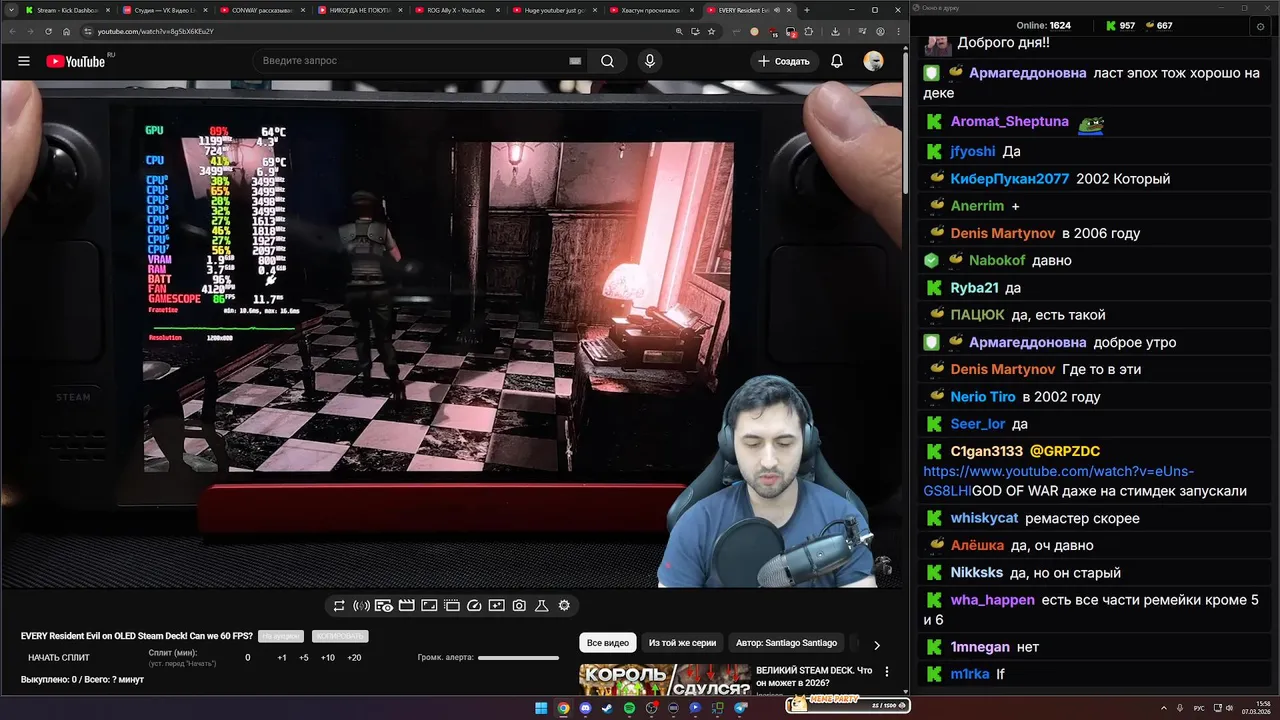Viewport: 1280px width, 720px height.
Task: Click username КиберПукан2077 in chat
Action: click(1010, 179)
